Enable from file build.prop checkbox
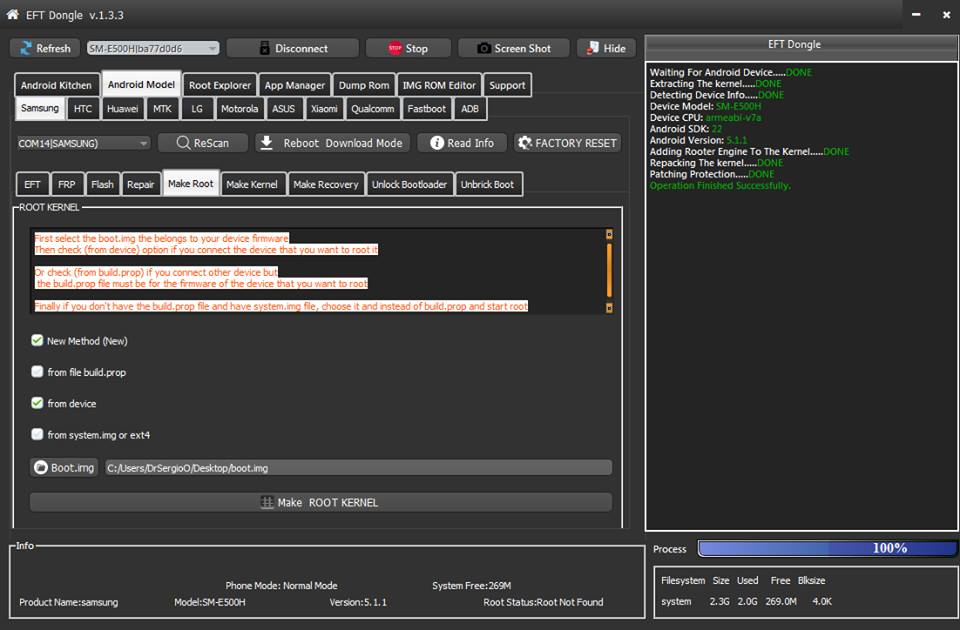 [37, 372]
